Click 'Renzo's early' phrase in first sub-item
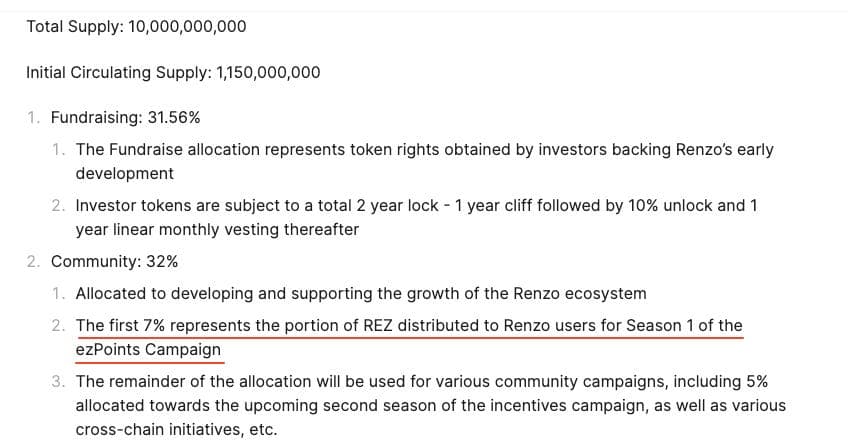Image resolution: width=848 pixels, height=448 pixels. tap(725, 149)
